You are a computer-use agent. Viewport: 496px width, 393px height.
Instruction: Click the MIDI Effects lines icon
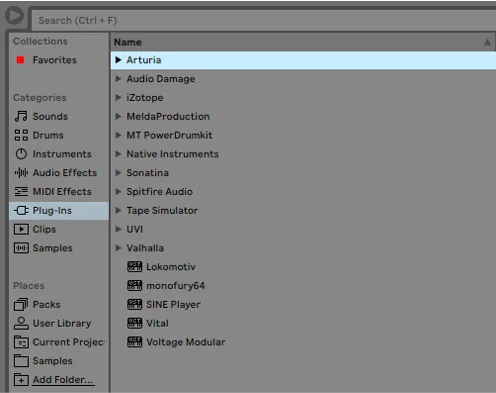point(21,191)
